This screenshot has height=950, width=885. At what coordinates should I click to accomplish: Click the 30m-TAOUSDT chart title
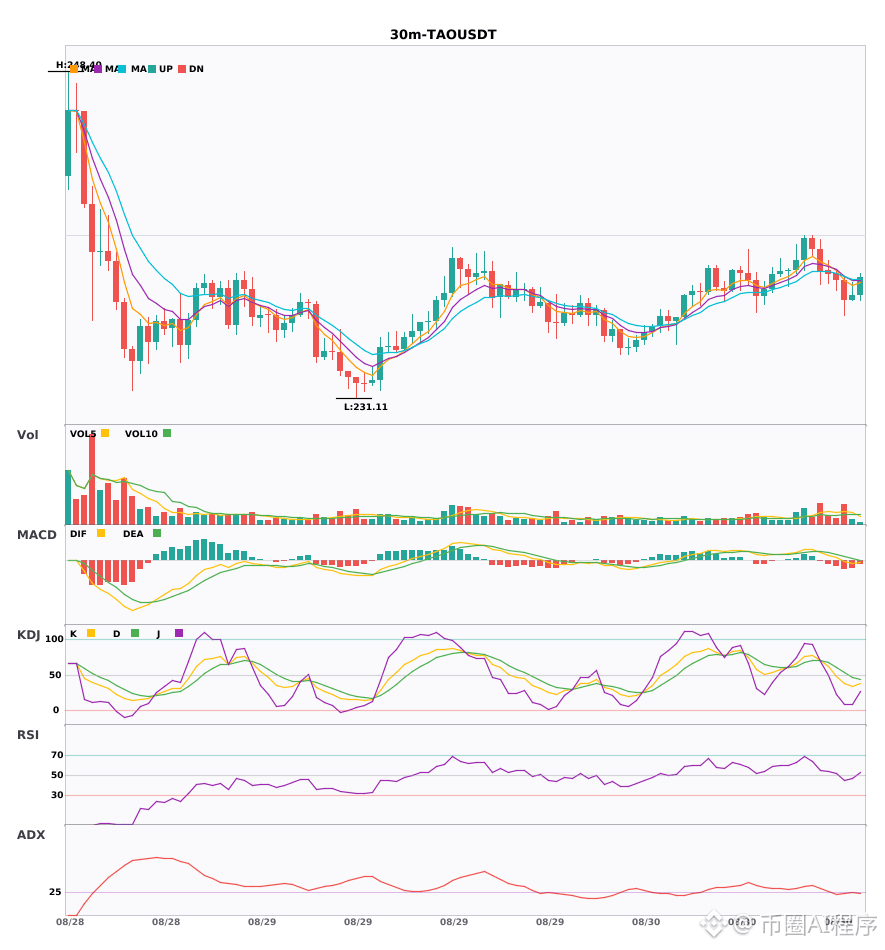tap(443, 35)
